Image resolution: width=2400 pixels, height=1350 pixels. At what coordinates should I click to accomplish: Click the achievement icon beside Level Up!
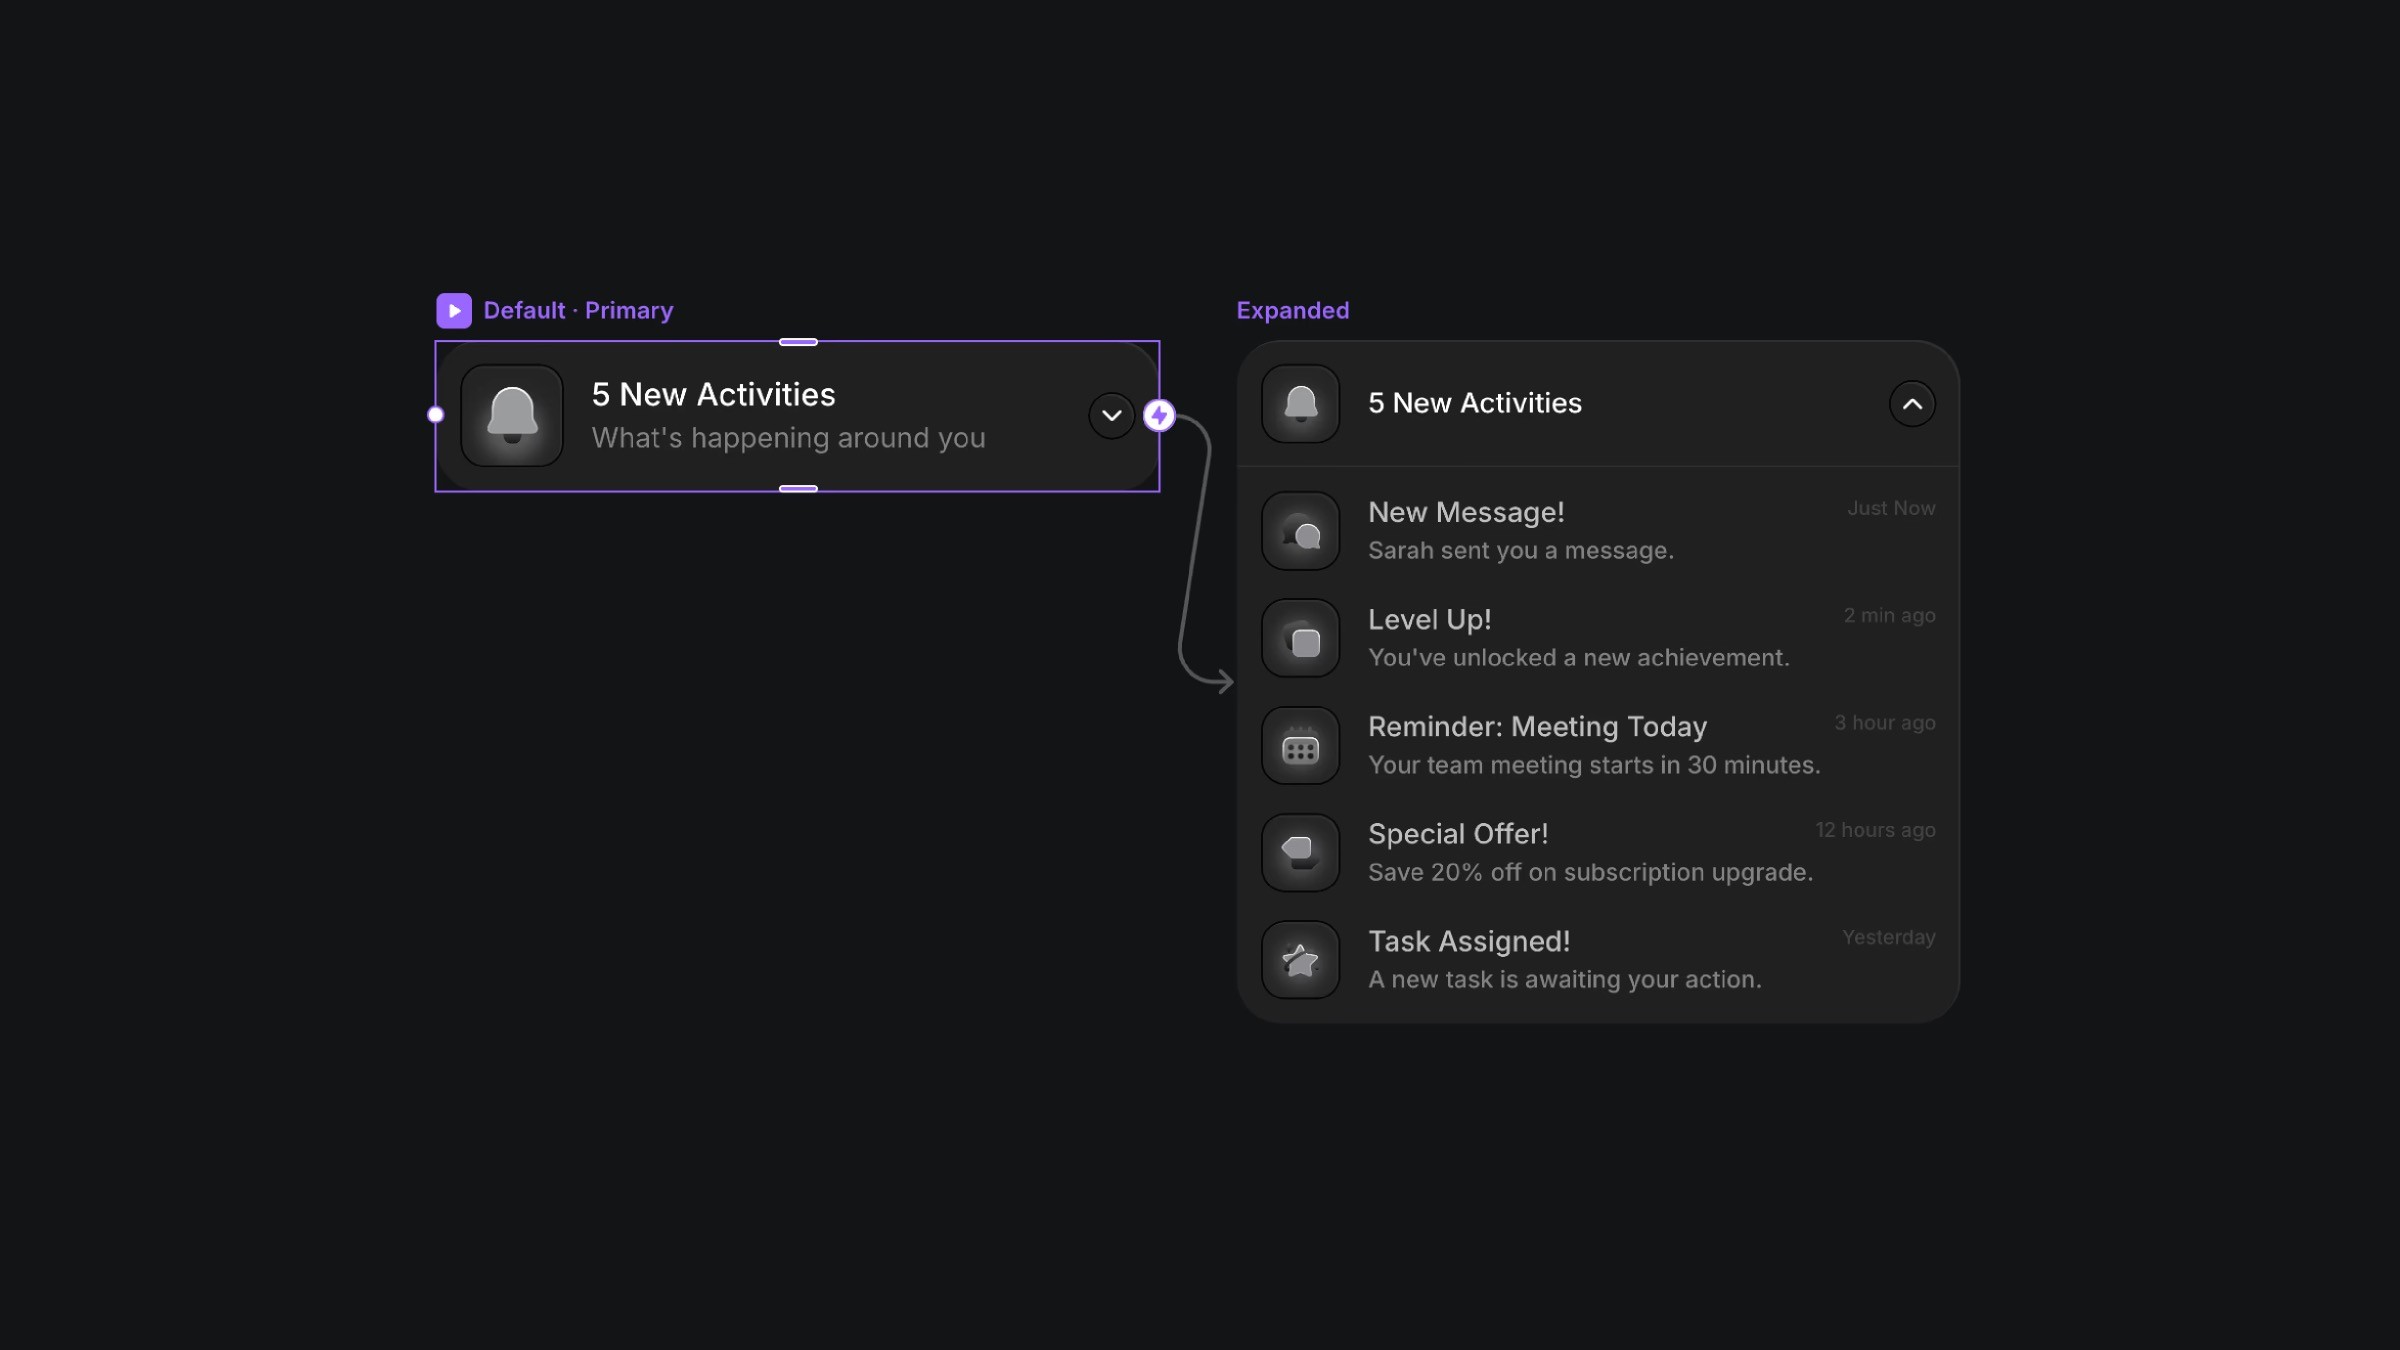click(x=1300, y=637)
